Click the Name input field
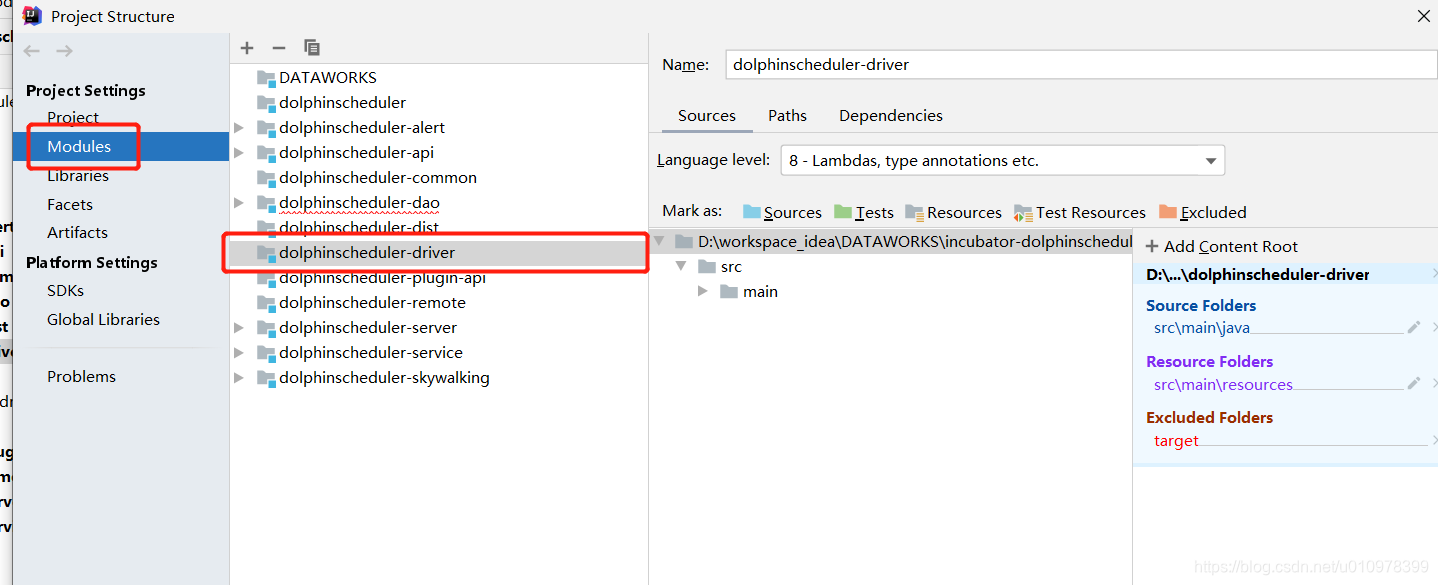 [1080, 64]
